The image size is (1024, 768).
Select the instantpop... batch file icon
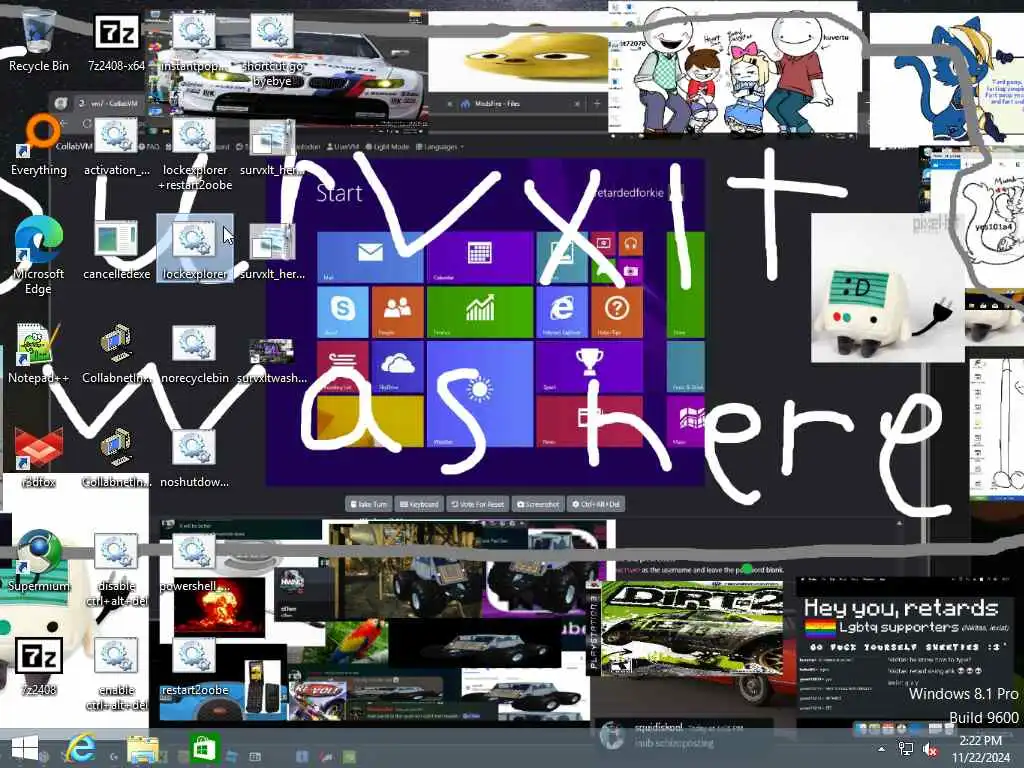pos(194,40)
